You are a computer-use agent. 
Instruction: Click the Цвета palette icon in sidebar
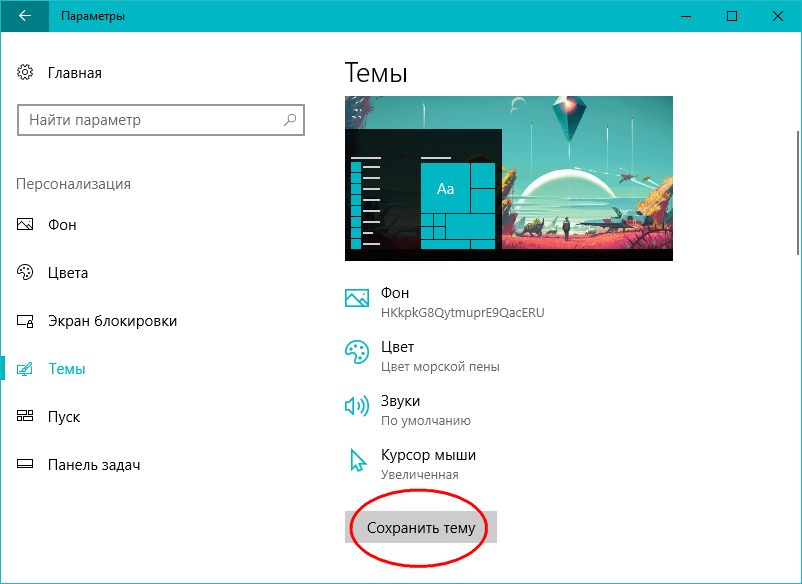click(25, 272)
